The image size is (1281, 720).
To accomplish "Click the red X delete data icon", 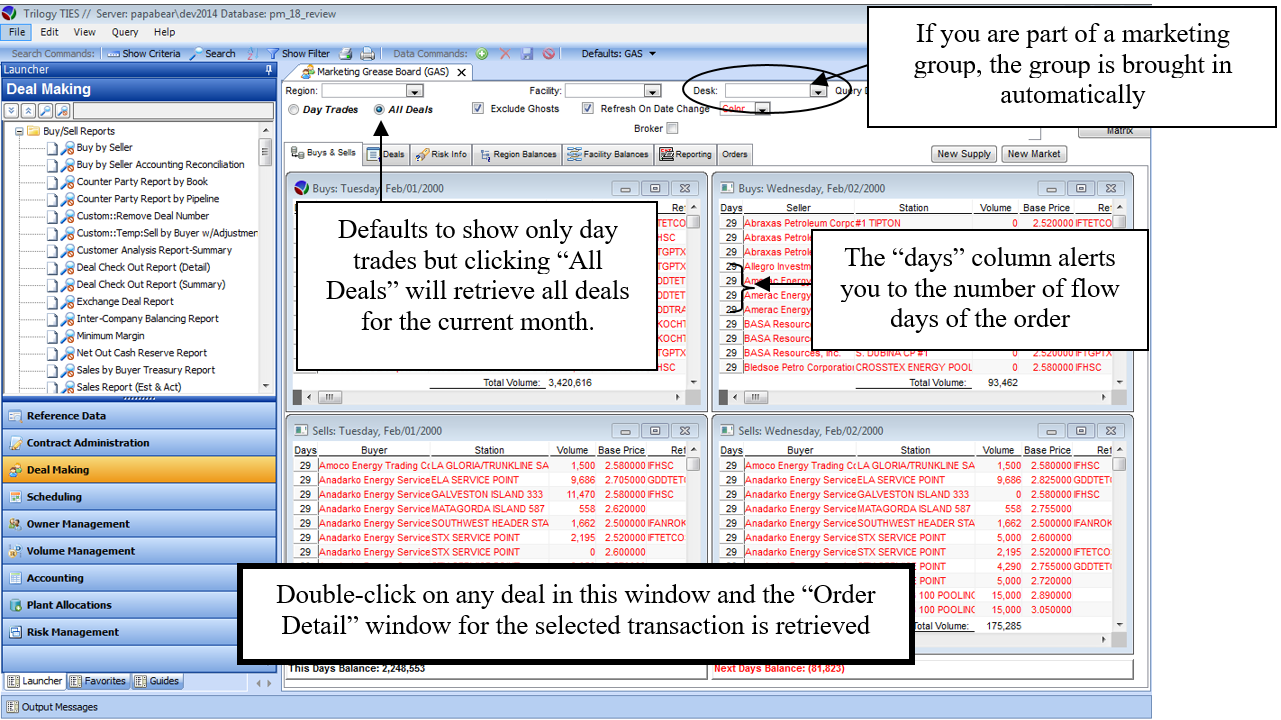I will point(505,54).
